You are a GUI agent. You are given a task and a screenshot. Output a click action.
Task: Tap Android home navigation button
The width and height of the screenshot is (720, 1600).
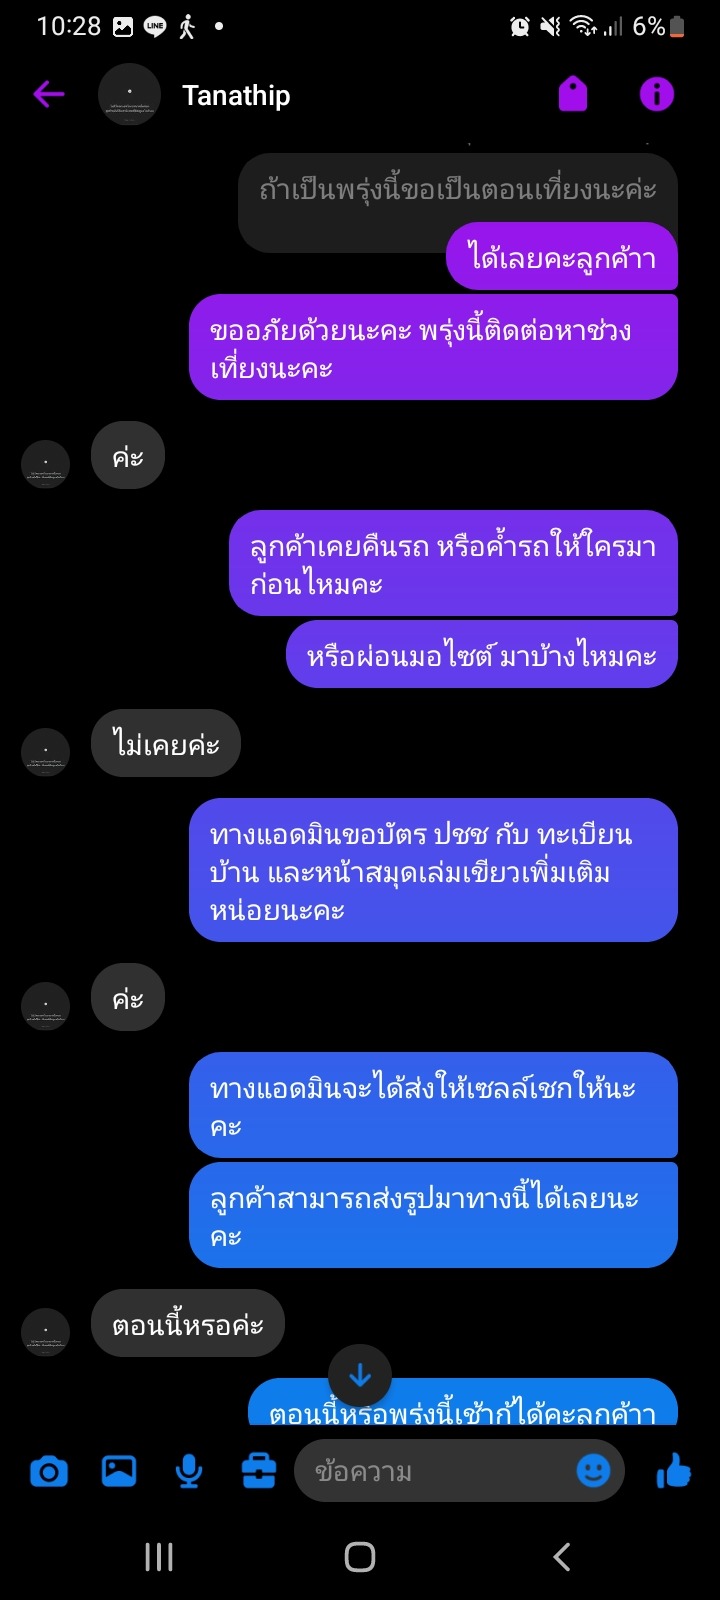click(360, 1557)
